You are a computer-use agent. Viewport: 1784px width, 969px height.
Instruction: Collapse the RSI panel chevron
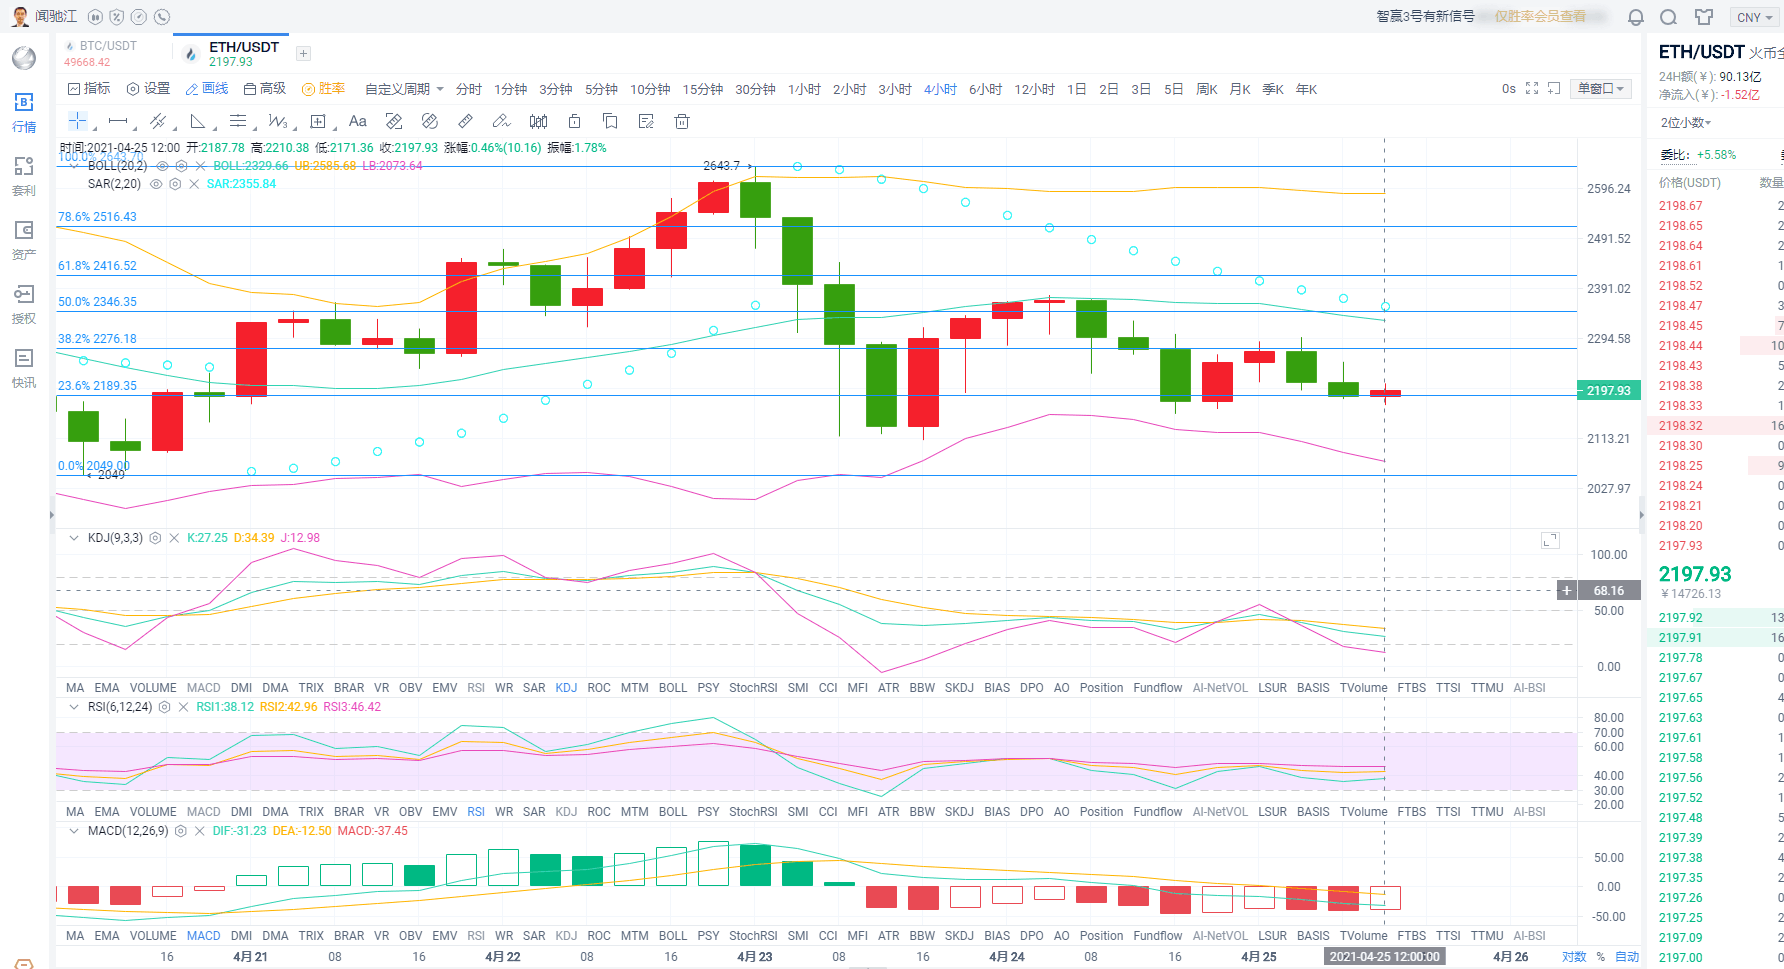point(73,707)
